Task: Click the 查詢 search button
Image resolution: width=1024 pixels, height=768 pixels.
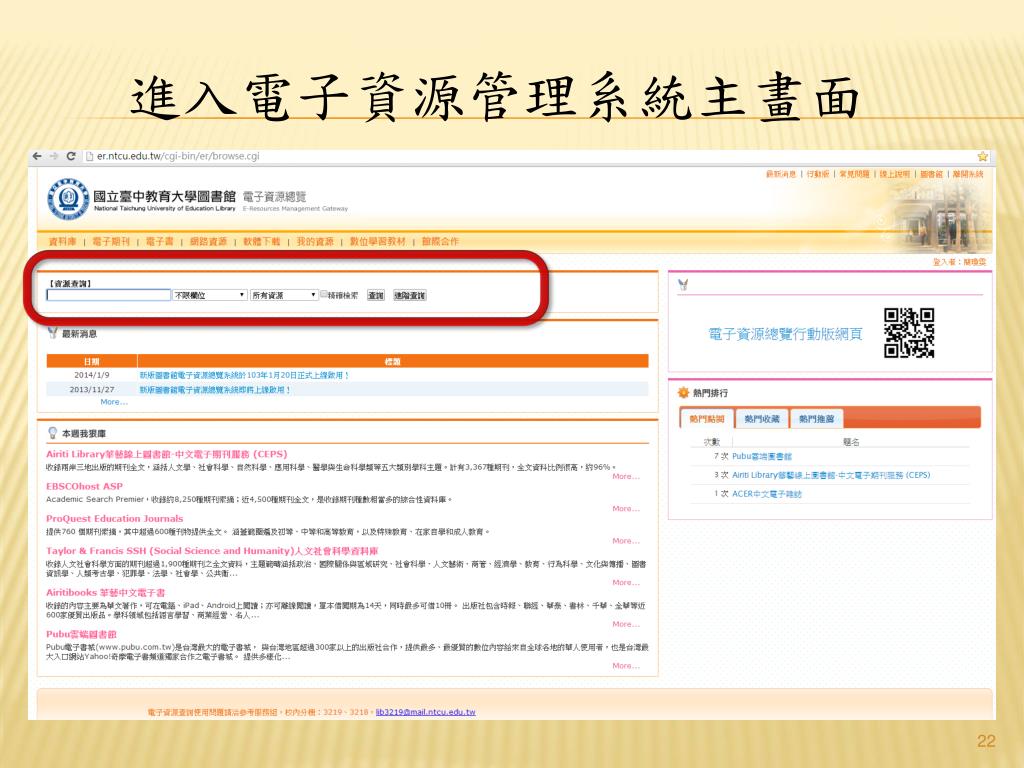Action: (376, 295)
